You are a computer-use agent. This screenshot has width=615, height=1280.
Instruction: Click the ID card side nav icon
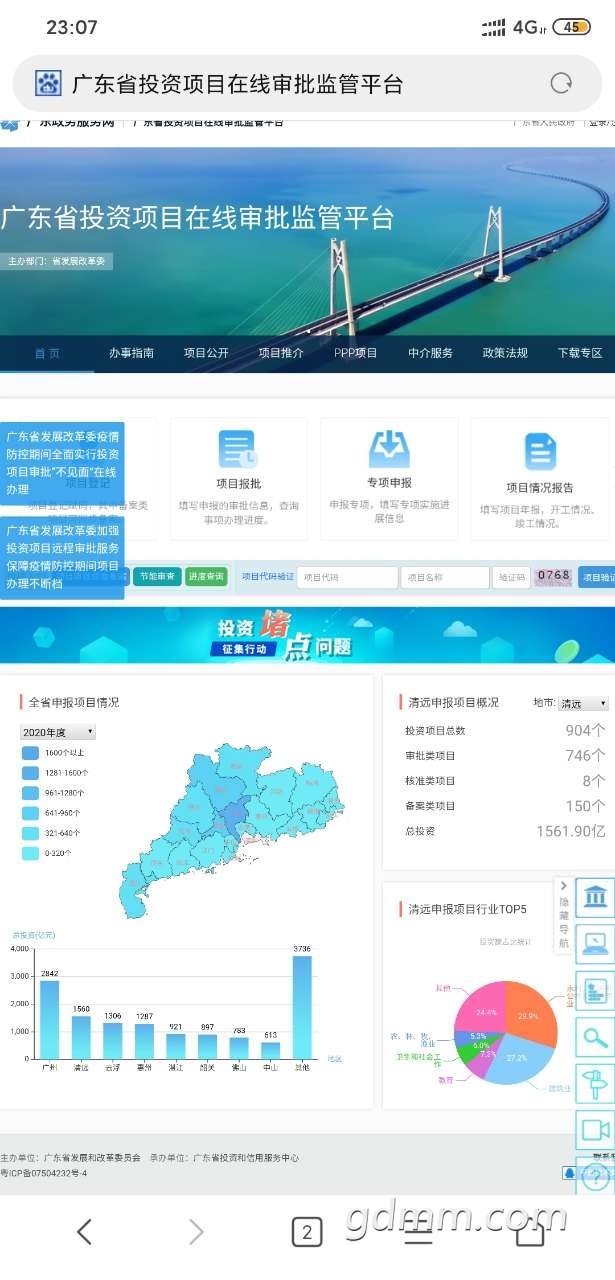595,990
